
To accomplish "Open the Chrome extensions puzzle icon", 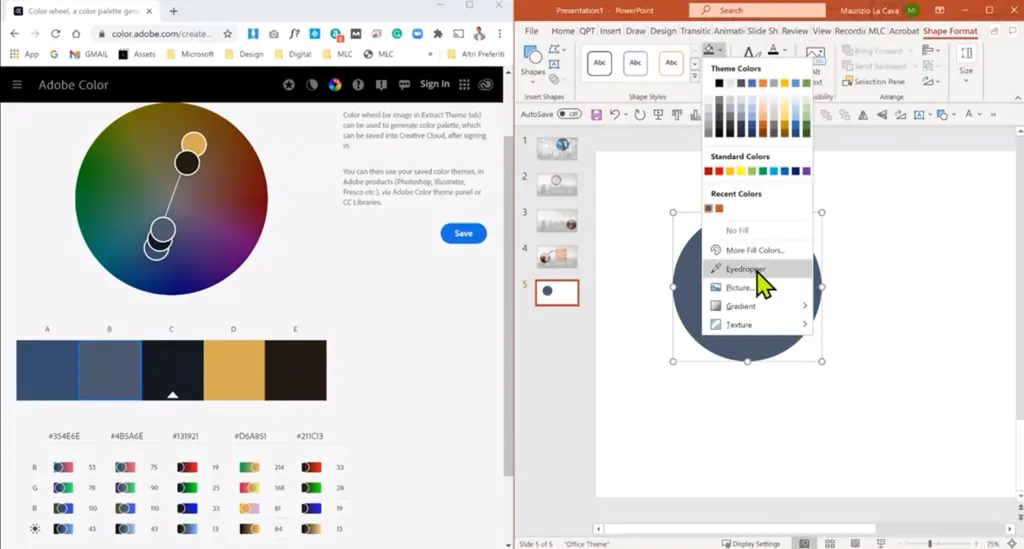I will (438, 34).
